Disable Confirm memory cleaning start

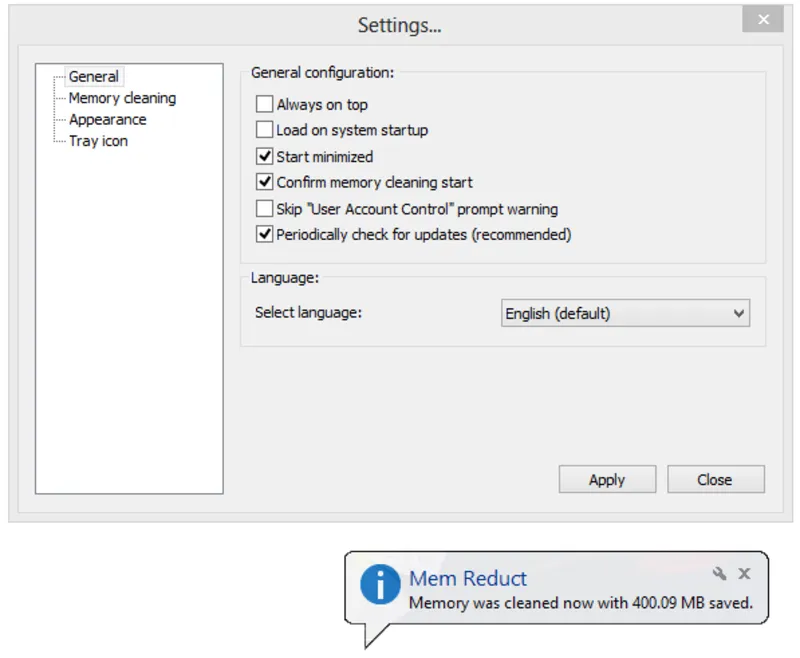point(265,182)
